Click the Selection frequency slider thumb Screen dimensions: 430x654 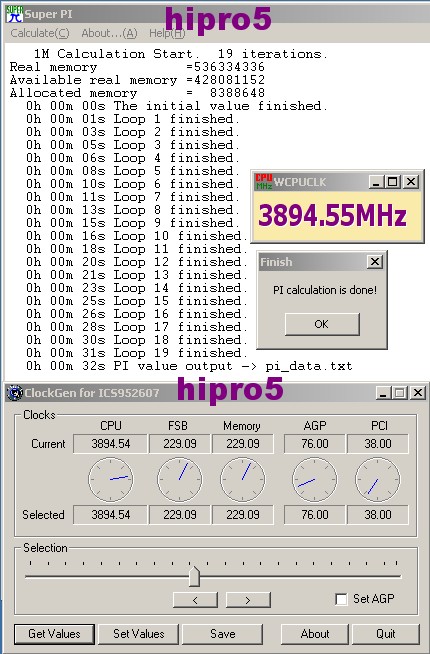[x=194, y=576]
